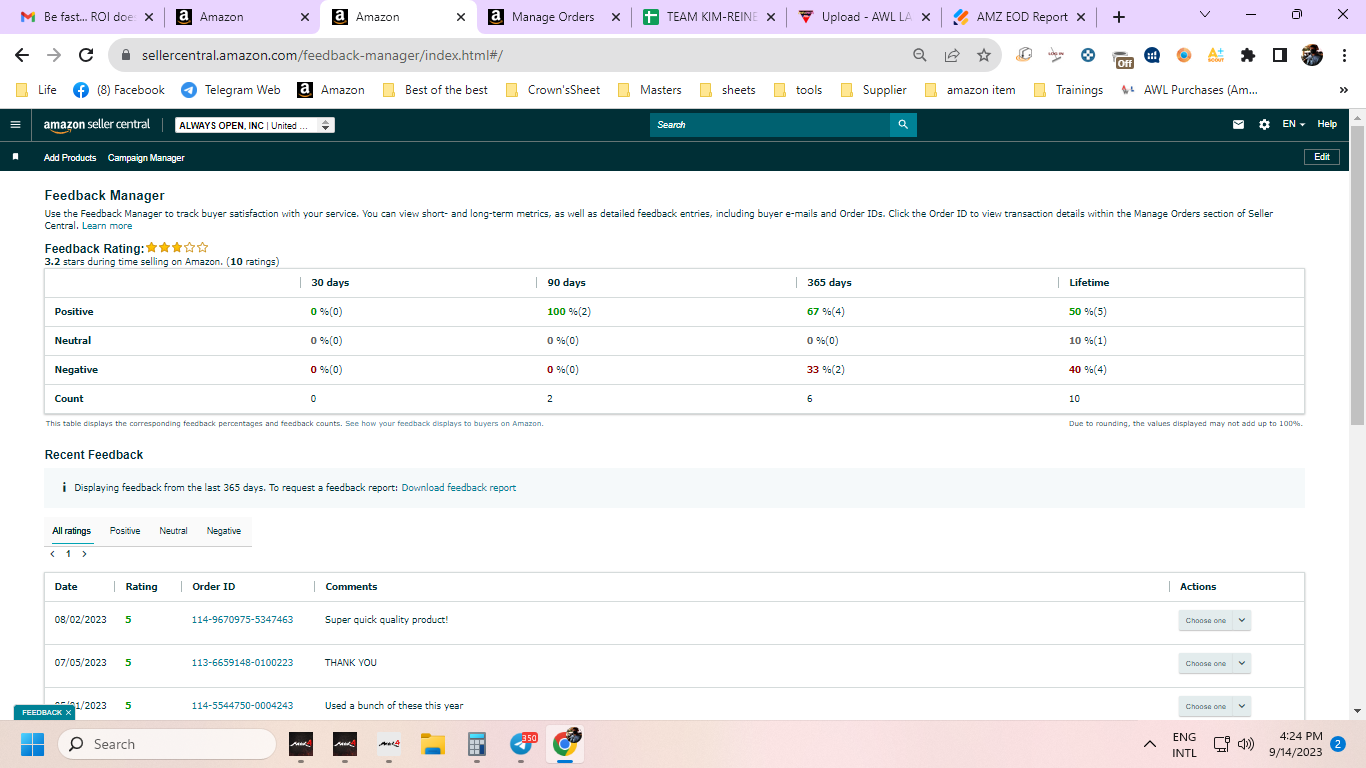
Task: Open the Chrome extensions puzzle icon
Action: tap(1248, 55)
